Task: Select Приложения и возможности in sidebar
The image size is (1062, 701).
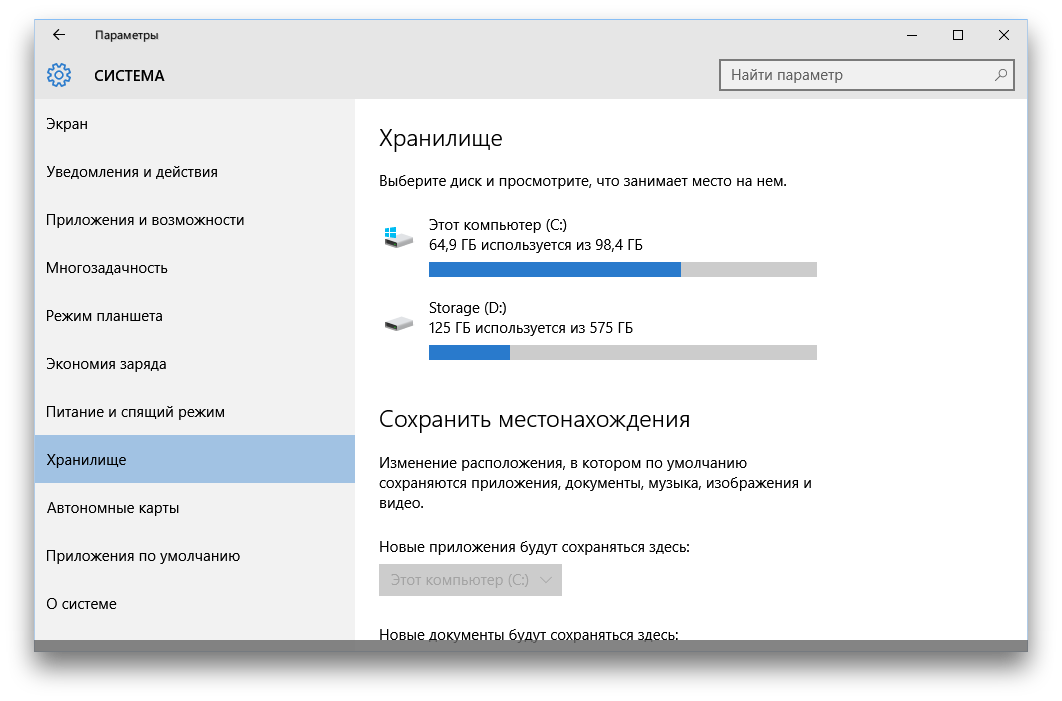Action: click(x=145, y=220)
